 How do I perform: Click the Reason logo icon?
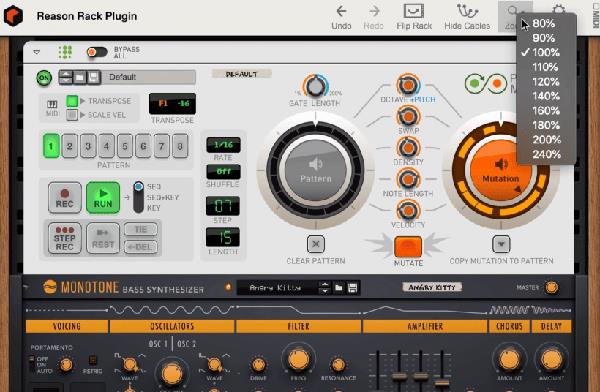[x=13, y=16]
